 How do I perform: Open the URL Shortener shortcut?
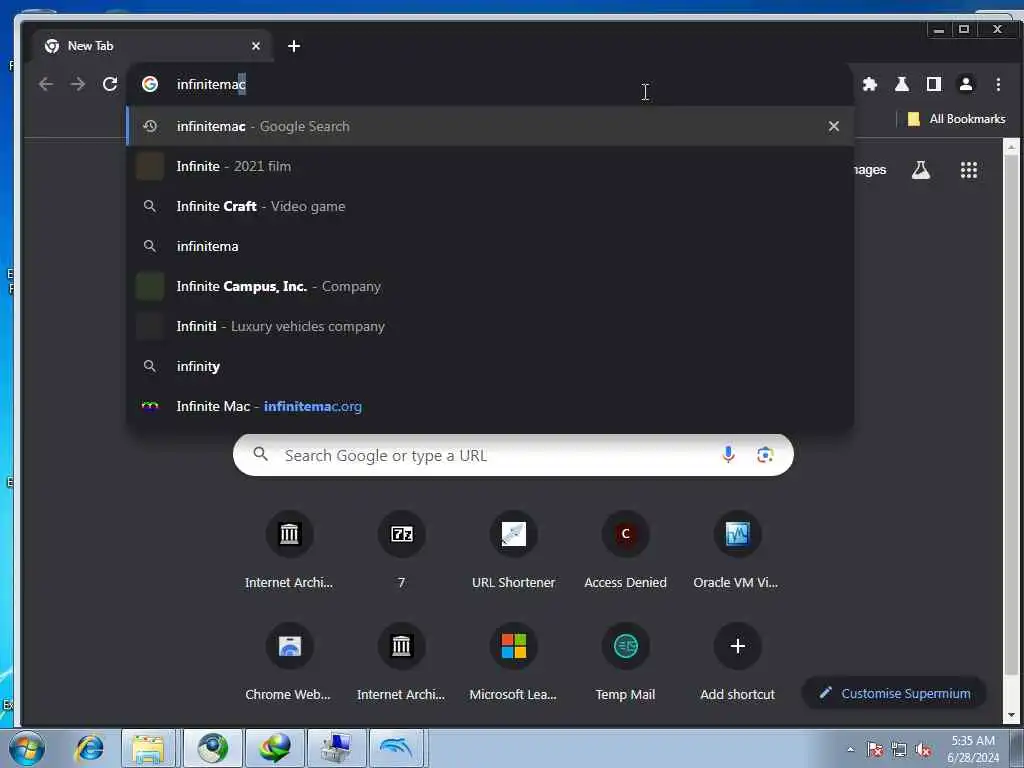click(x=513, y=551)
